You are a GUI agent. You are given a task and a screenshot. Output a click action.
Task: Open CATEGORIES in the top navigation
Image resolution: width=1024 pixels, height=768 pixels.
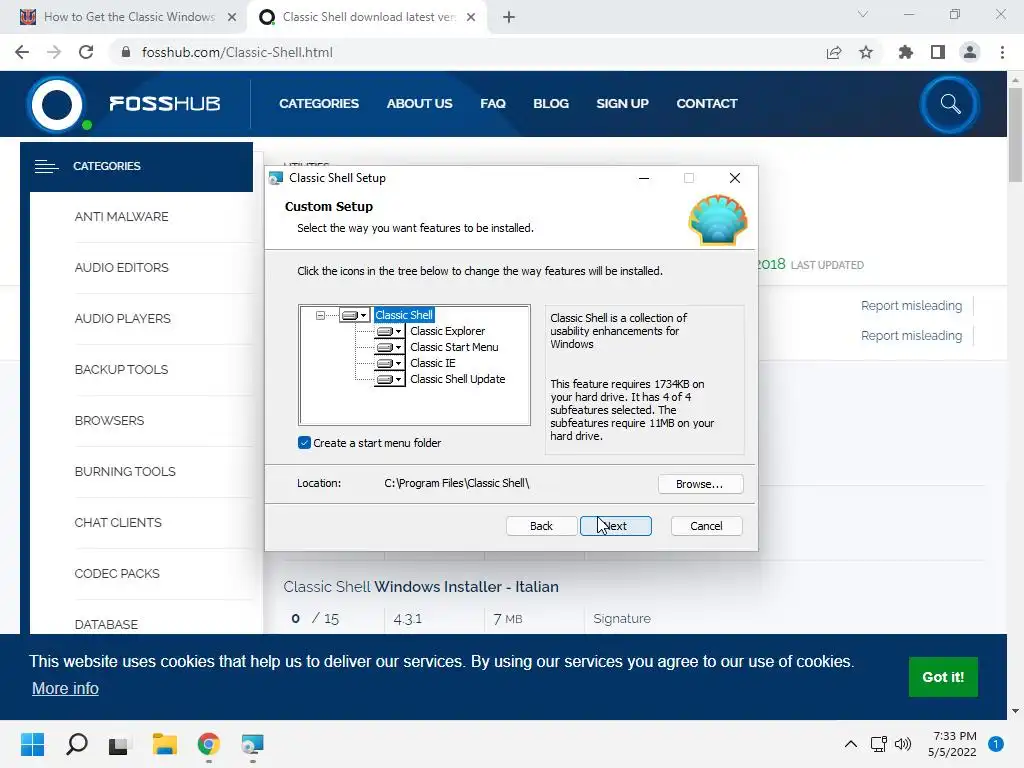[319, 104]
